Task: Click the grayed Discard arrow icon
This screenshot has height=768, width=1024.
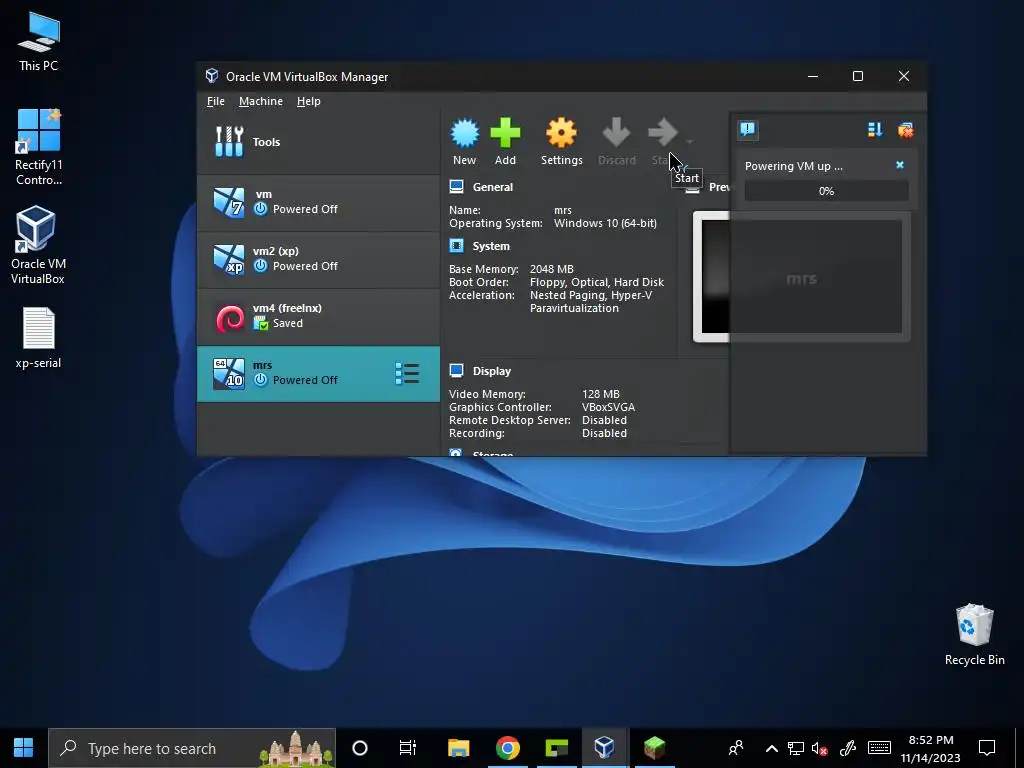Action: point(616,133)
